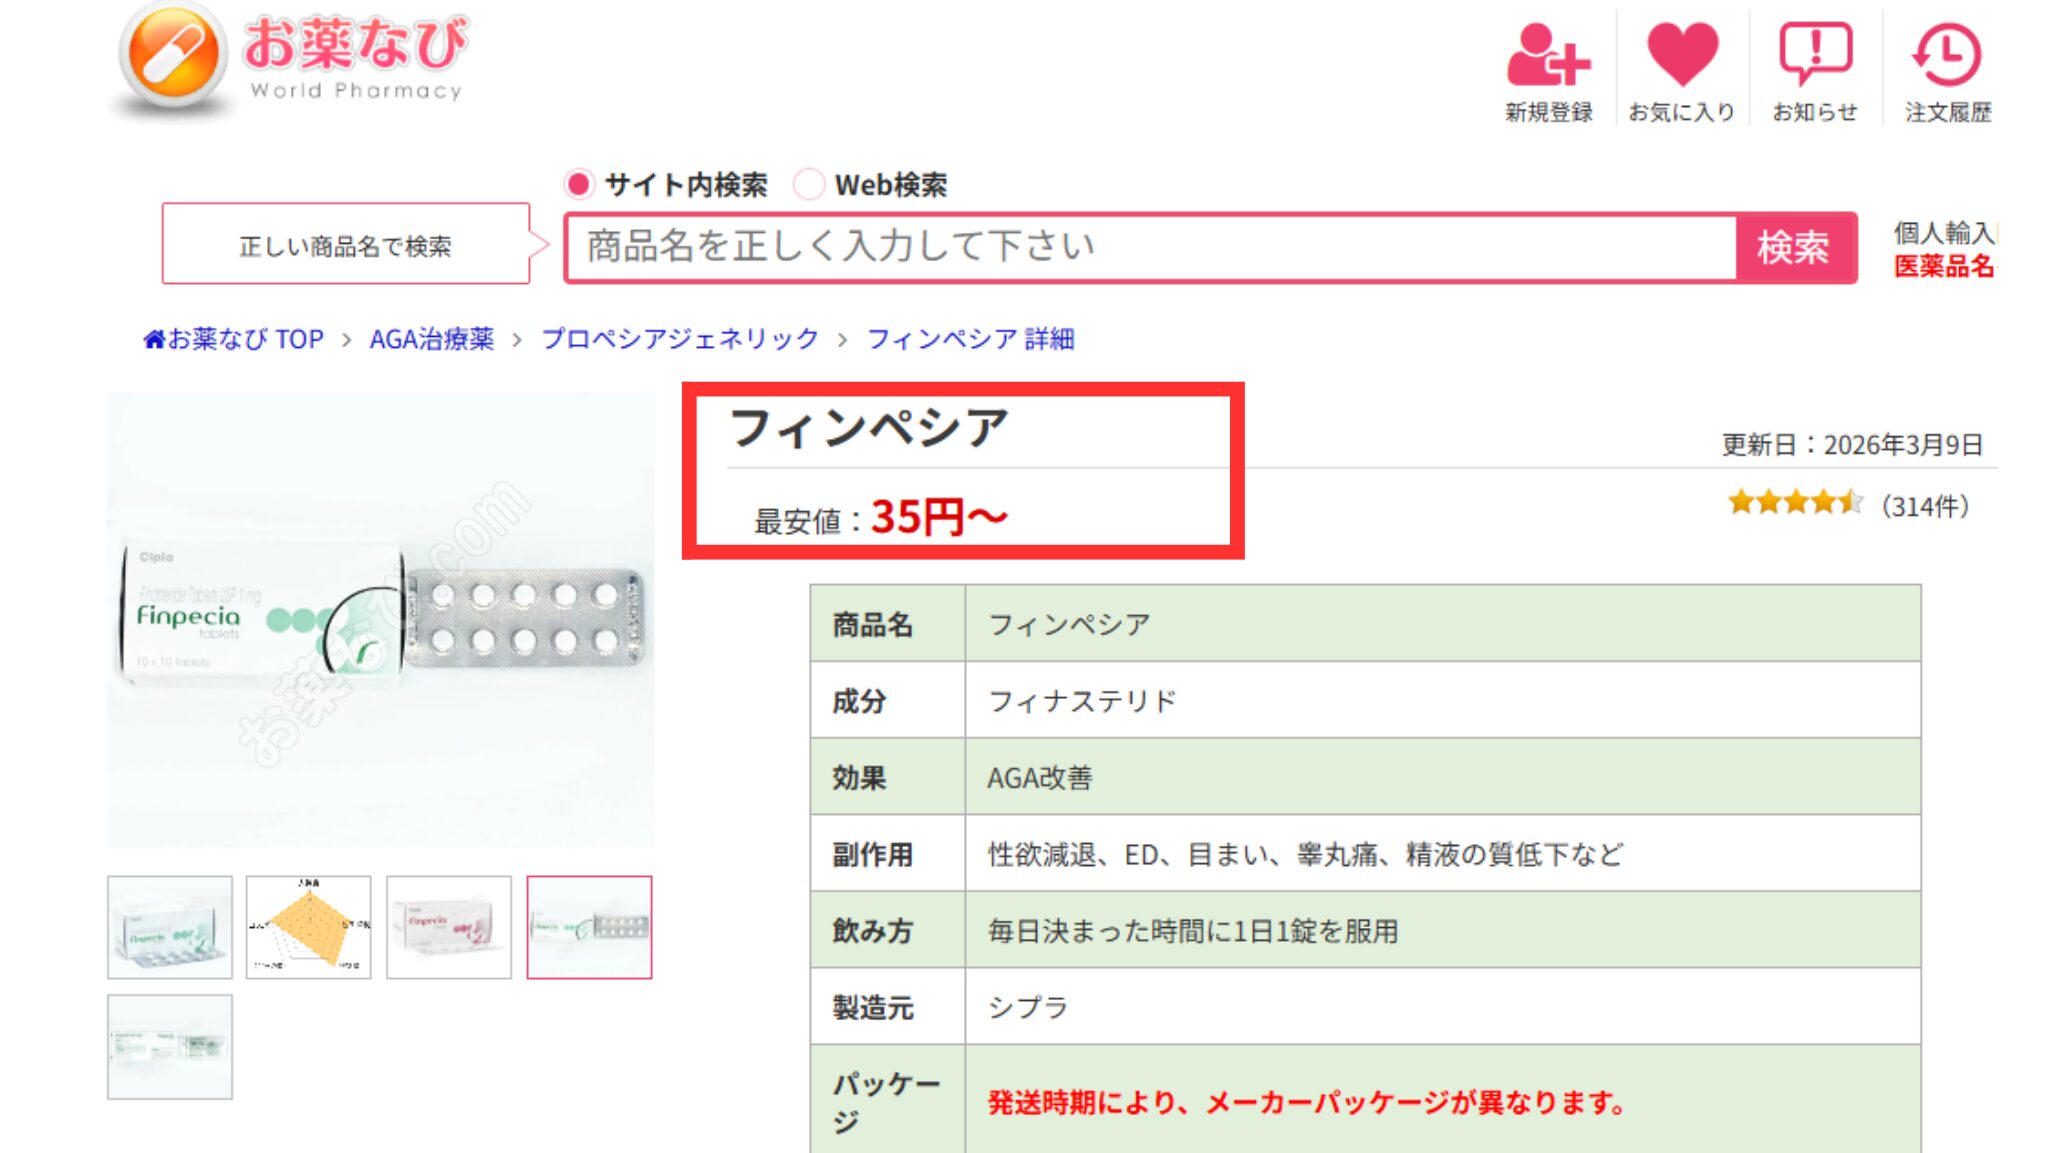Open 新規登録 new registration icon
The image size is (2048, 1153).
click(x=1548, y=57)
